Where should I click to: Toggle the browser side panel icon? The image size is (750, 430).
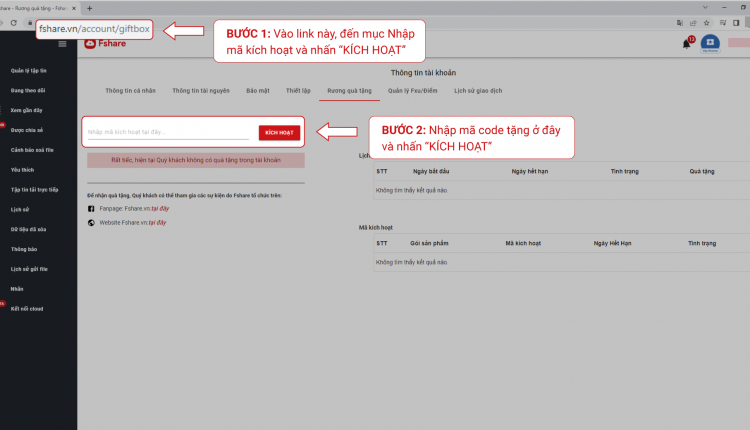pos(736,23)
